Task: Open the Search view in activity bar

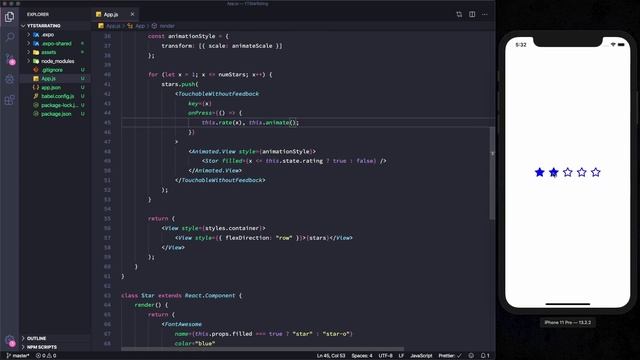Action: click(9, 37)
